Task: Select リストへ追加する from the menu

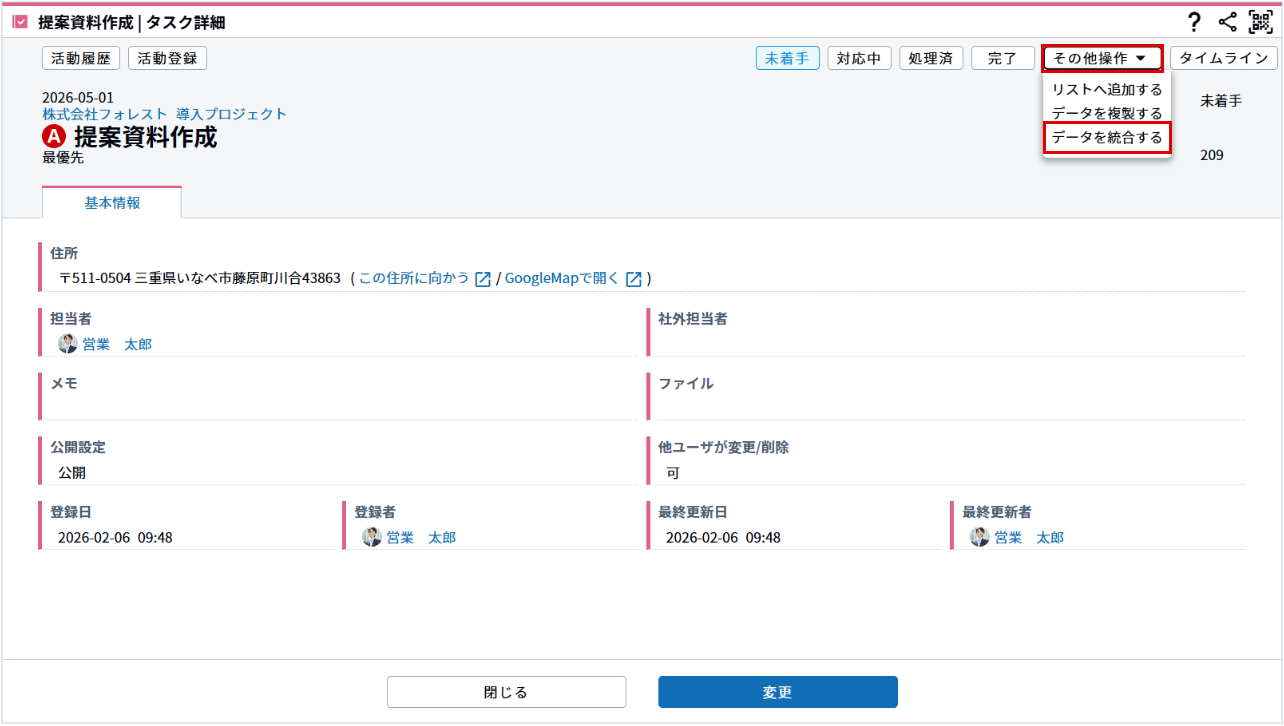Action: 1106,90
